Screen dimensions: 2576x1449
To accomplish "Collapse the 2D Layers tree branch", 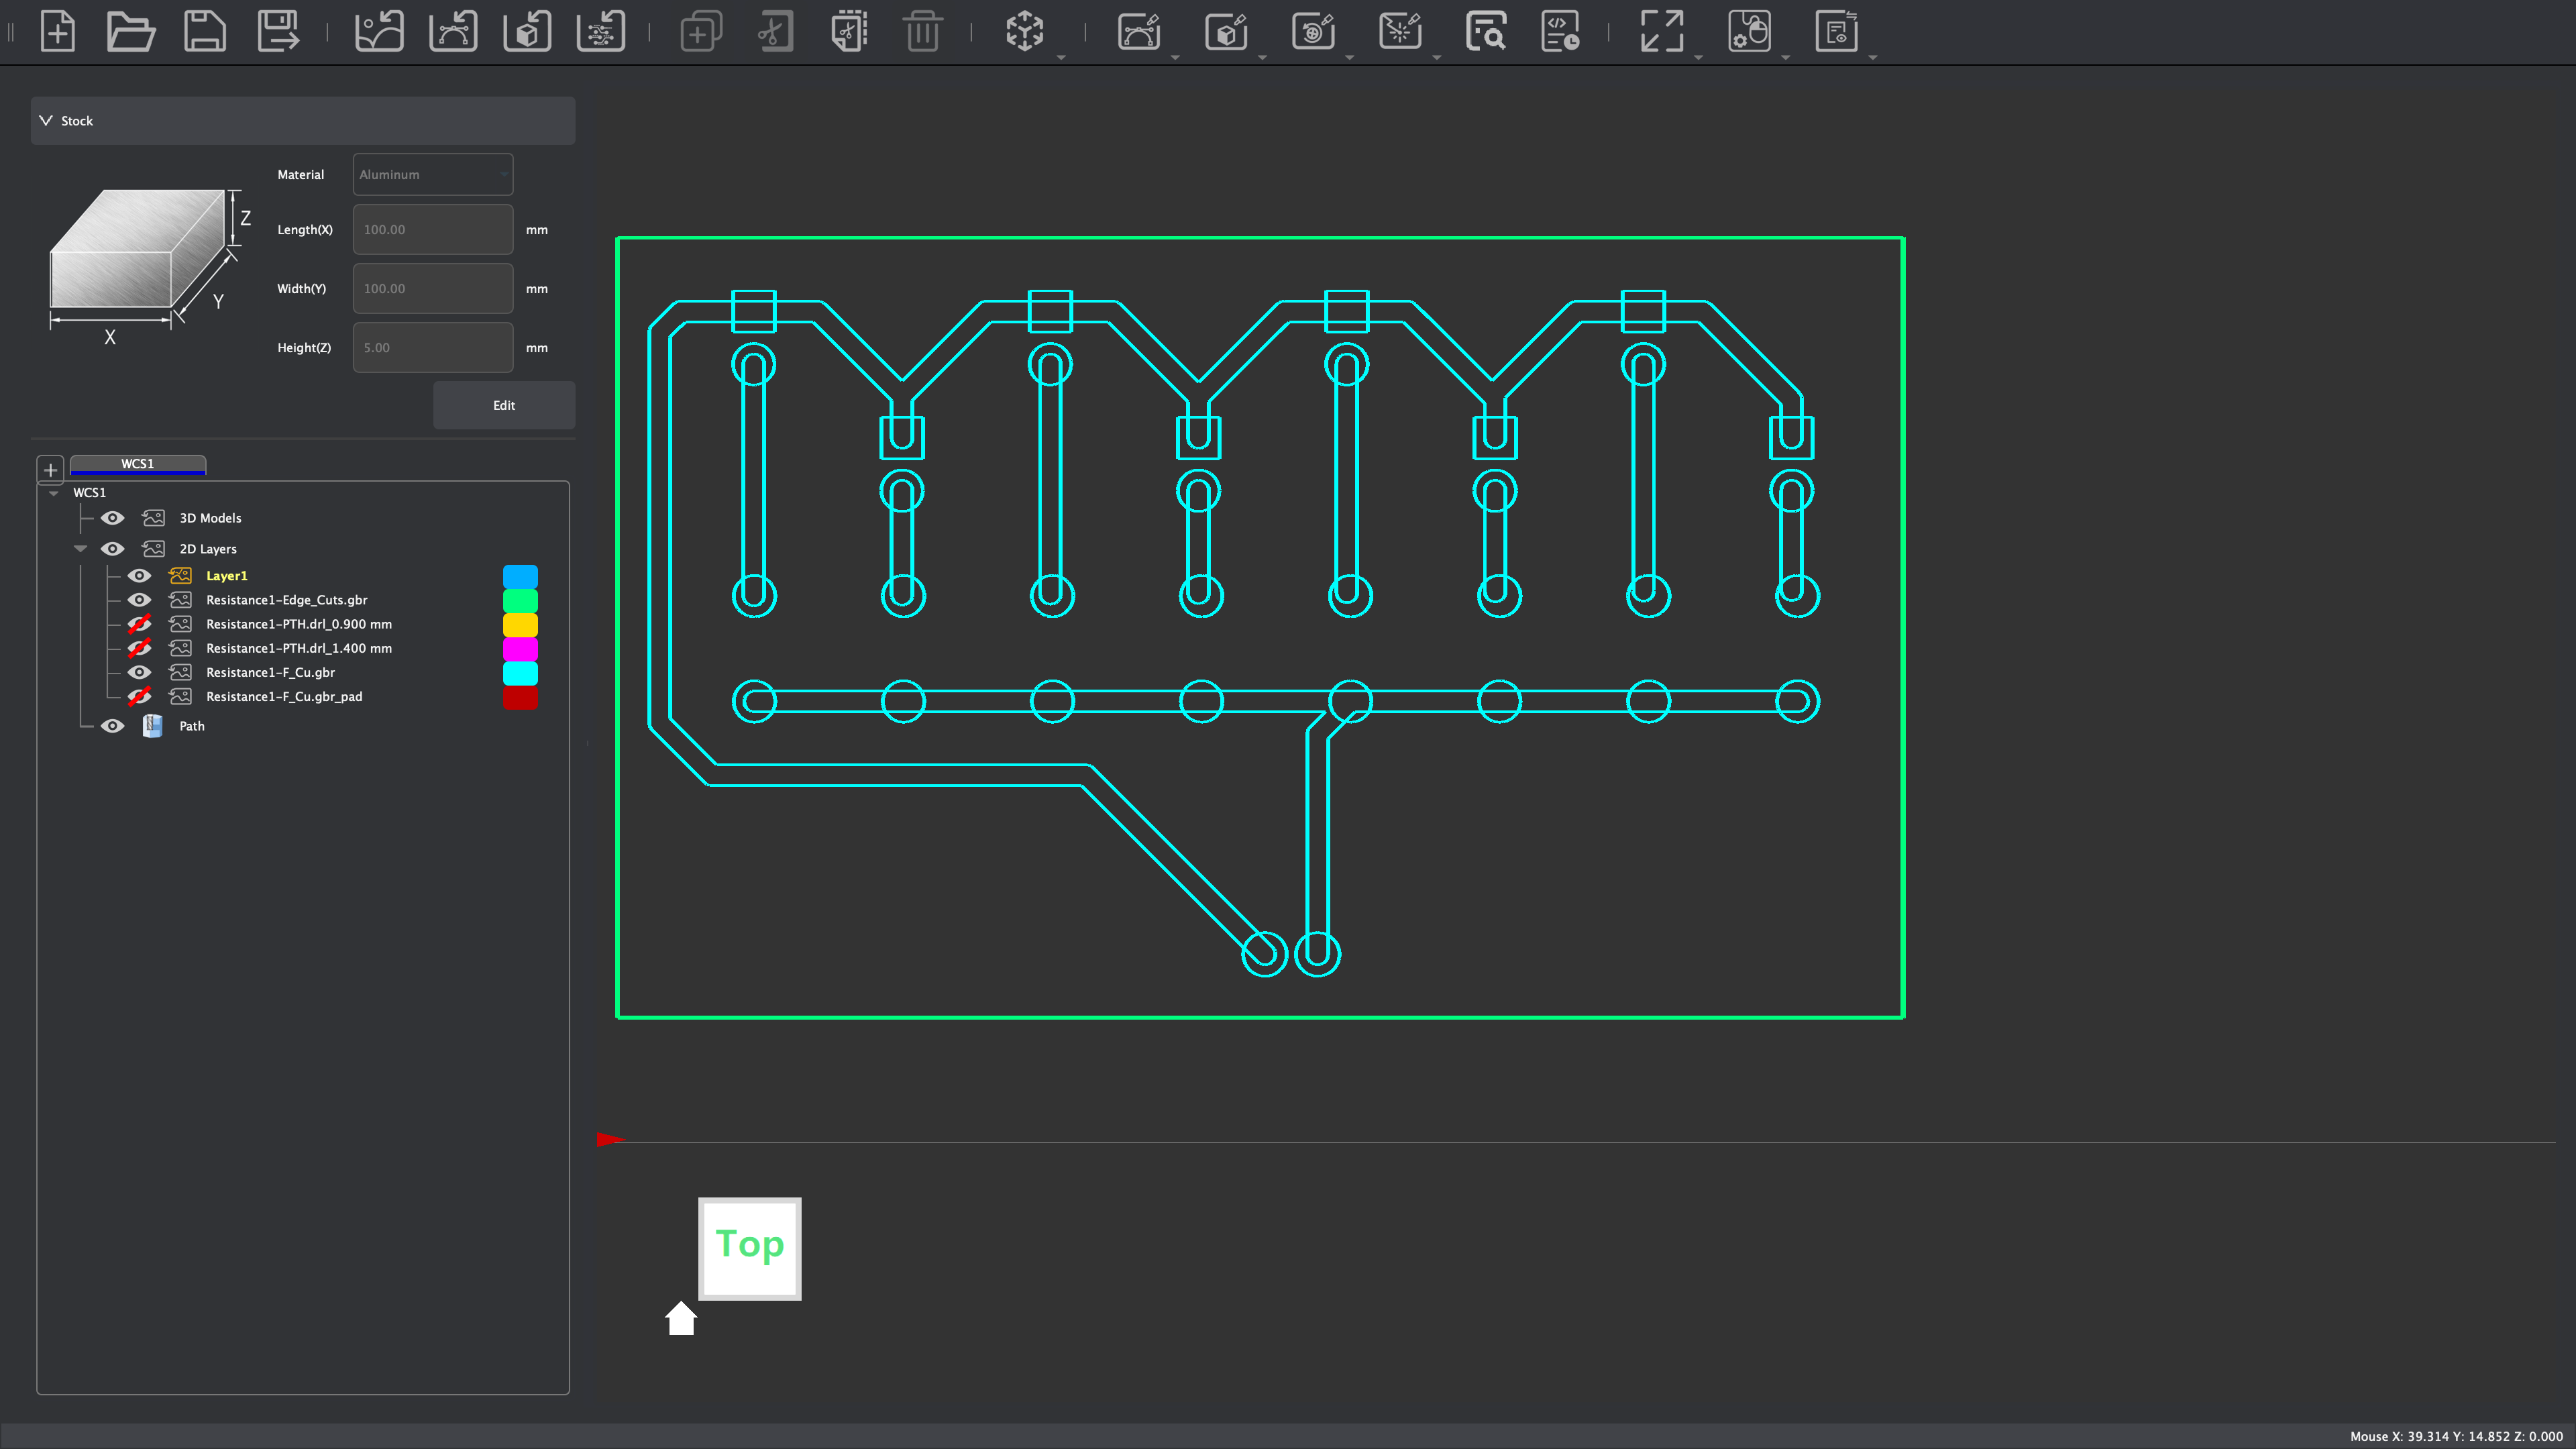I will 80,548.
